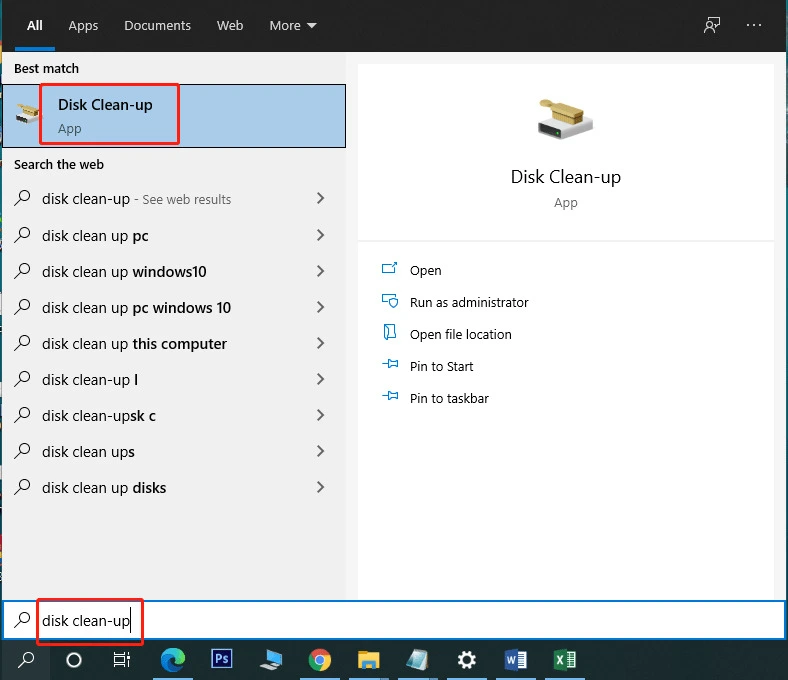Select the 'disk clean up disks' suggestion
Image resolution: width=788 pixels, height=680 pixels.
tap(174, 488)
